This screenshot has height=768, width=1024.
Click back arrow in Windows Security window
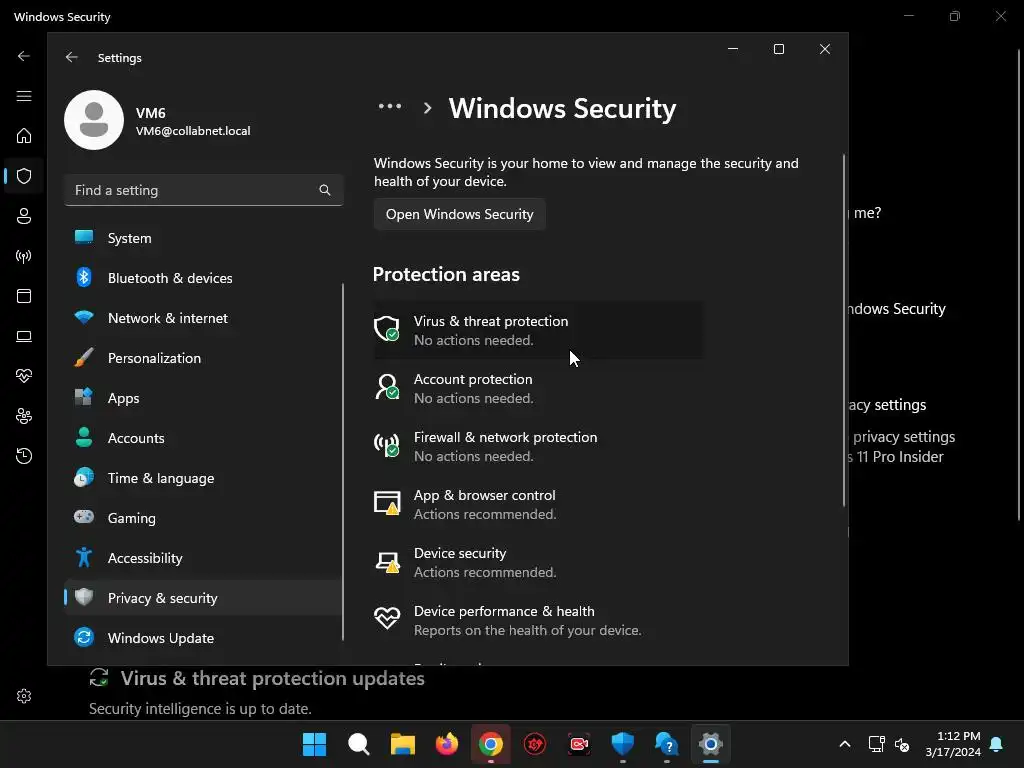tap(24, 56)
